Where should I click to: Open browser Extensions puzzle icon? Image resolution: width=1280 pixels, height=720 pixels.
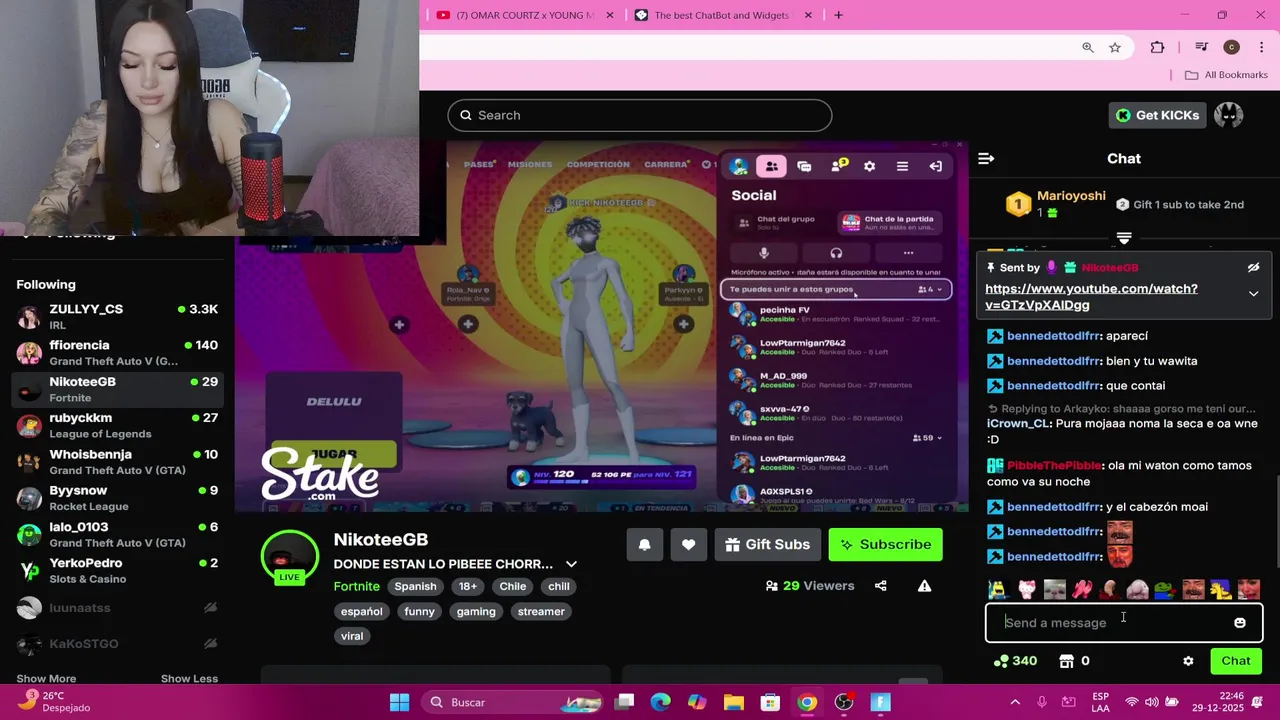(x=1158, y=47)
